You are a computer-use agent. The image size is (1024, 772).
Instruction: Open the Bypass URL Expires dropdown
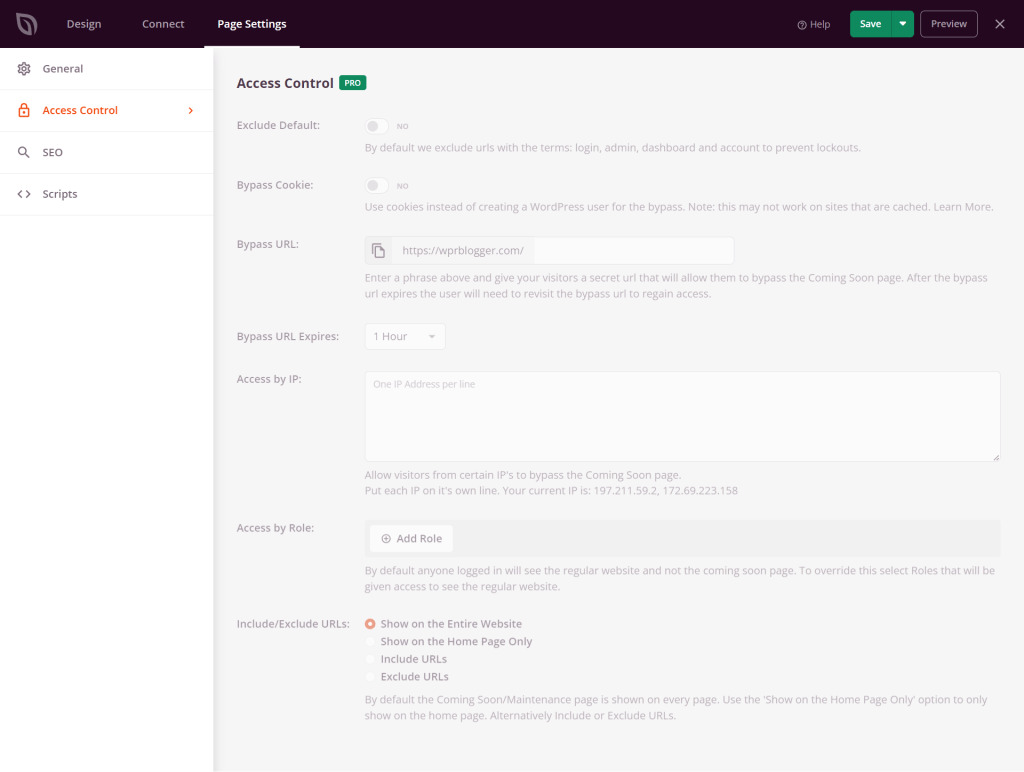tap(405, 336)
